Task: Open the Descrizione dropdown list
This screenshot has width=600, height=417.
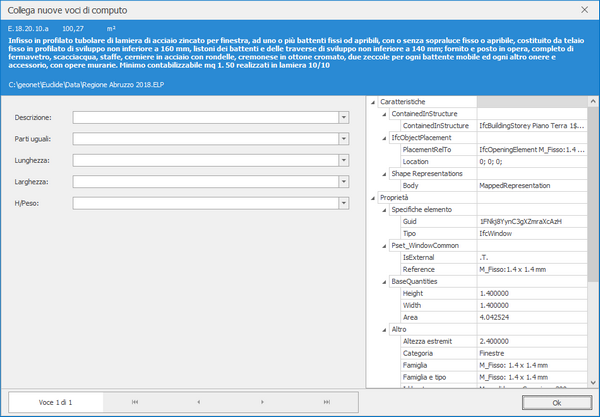Action: [344, 117]
